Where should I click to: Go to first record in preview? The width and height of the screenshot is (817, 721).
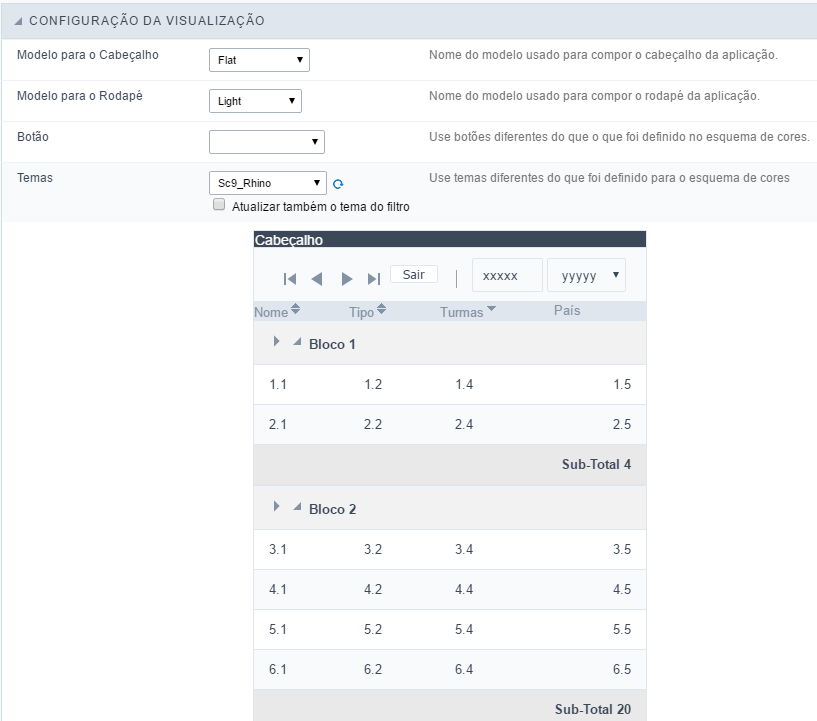(x=290, y=279)
